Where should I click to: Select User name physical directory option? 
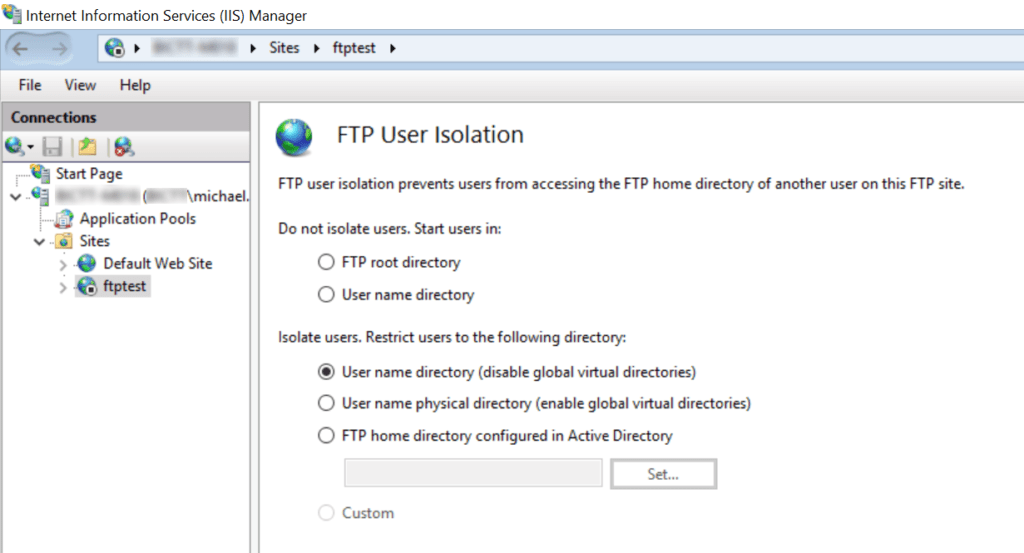tap(326, 403)
